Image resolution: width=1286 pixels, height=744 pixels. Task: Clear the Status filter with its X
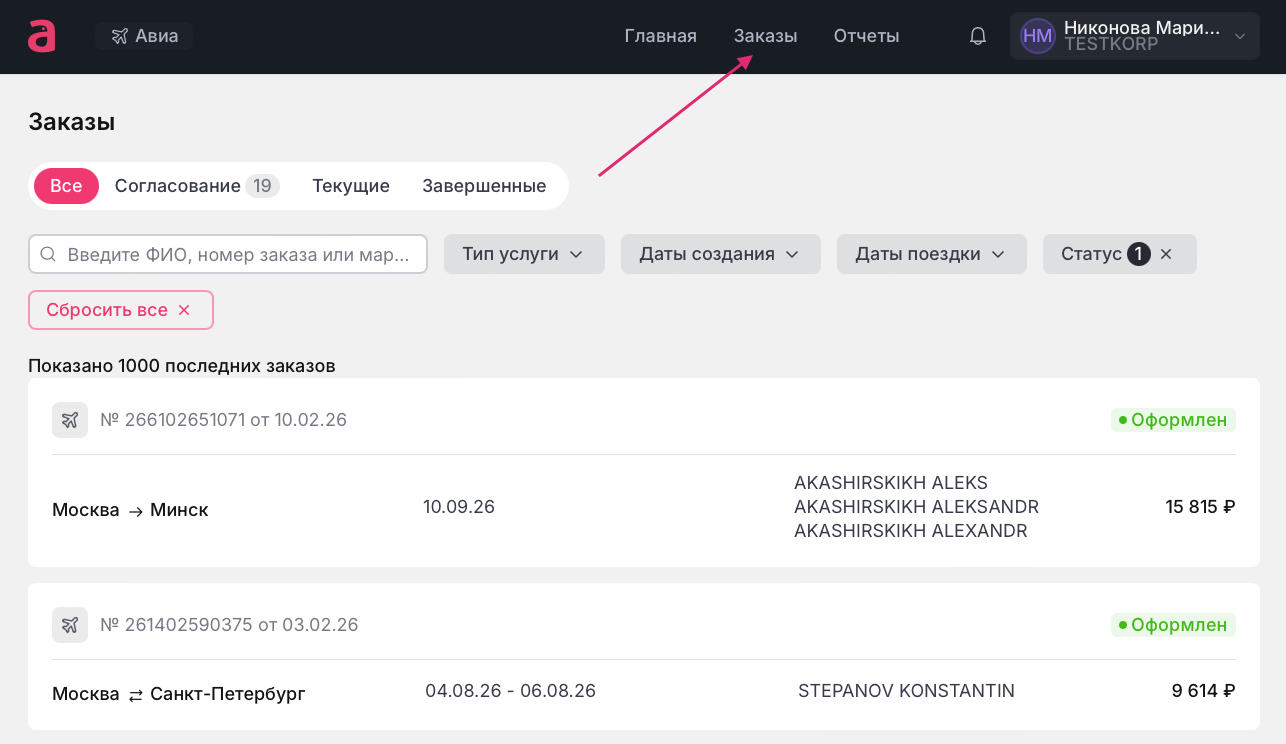point(1166,254)
